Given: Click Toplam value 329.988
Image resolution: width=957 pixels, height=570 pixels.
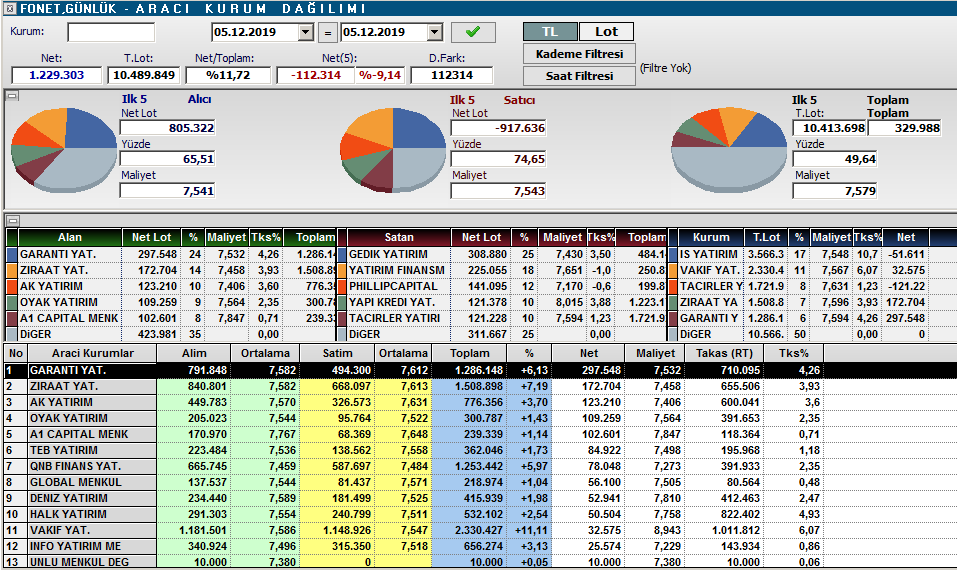Looking at the screenshot, I should click(x=906, y=128).
